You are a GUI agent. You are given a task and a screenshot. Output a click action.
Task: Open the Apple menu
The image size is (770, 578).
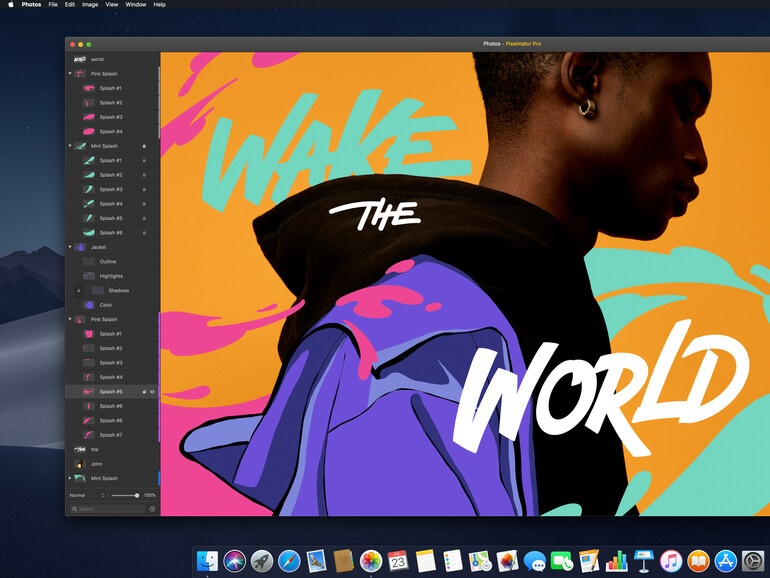(x=11, y=4)
